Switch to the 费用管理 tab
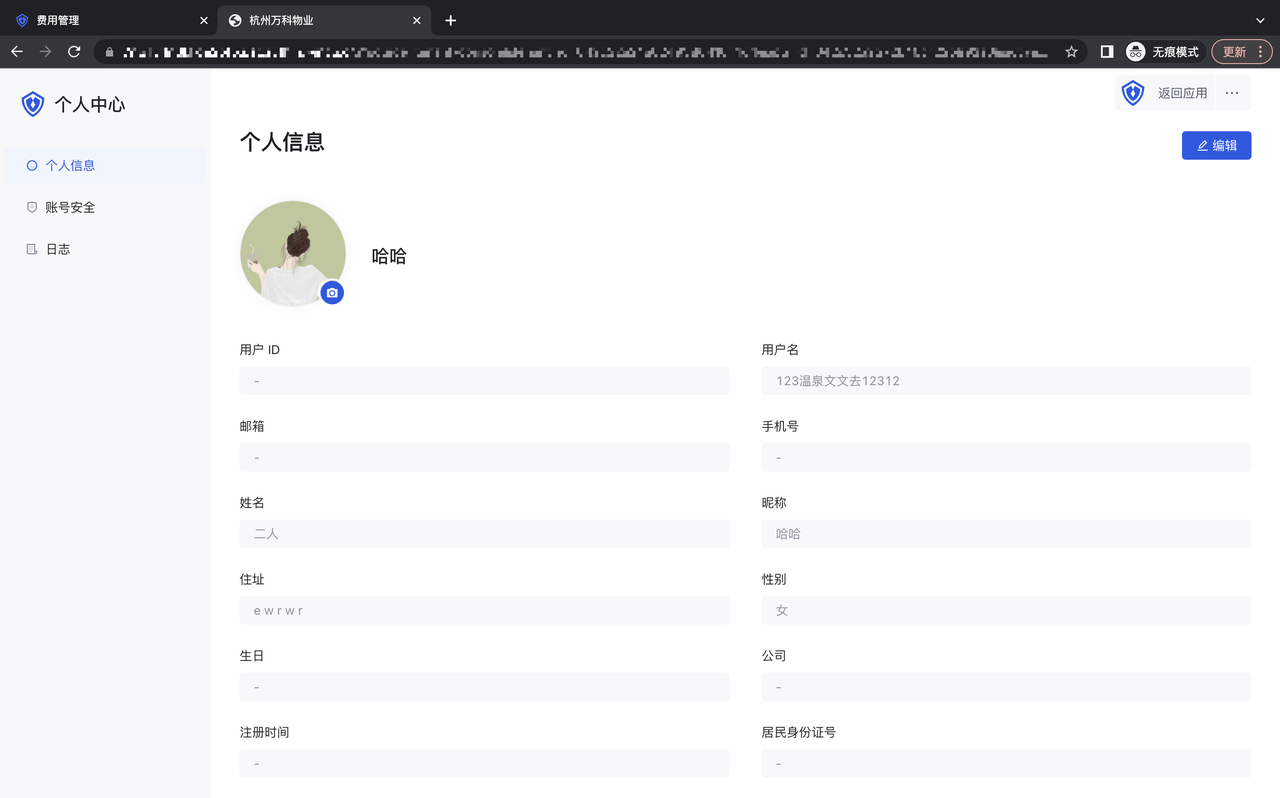The height and width of the screenshot is (798, 1280). click(100, 20)
